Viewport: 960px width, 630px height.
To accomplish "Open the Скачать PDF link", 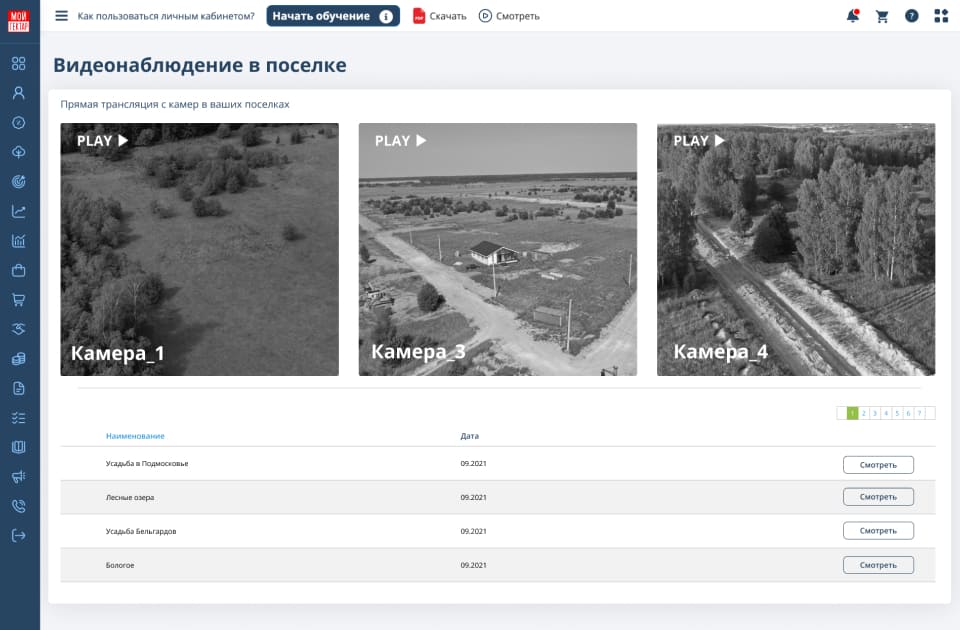I will [x=442, y=16].
